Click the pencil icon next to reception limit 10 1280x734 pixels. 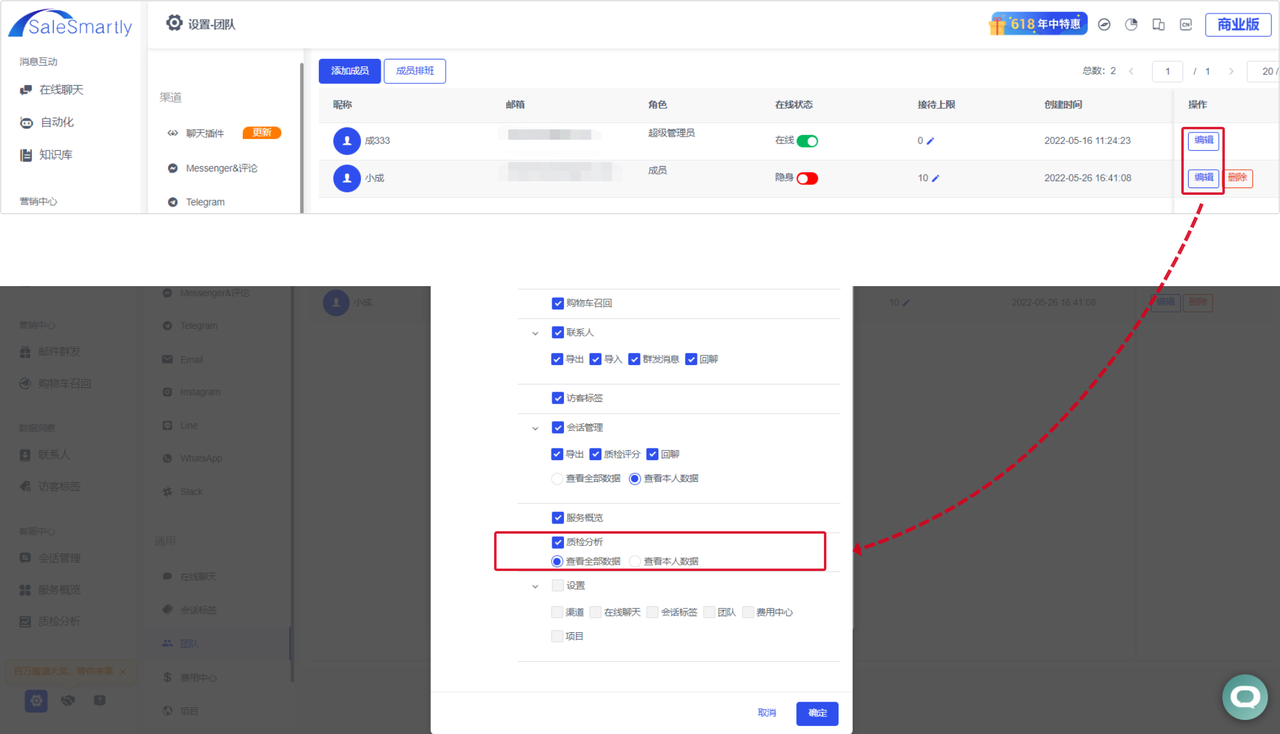pos(936,178)
